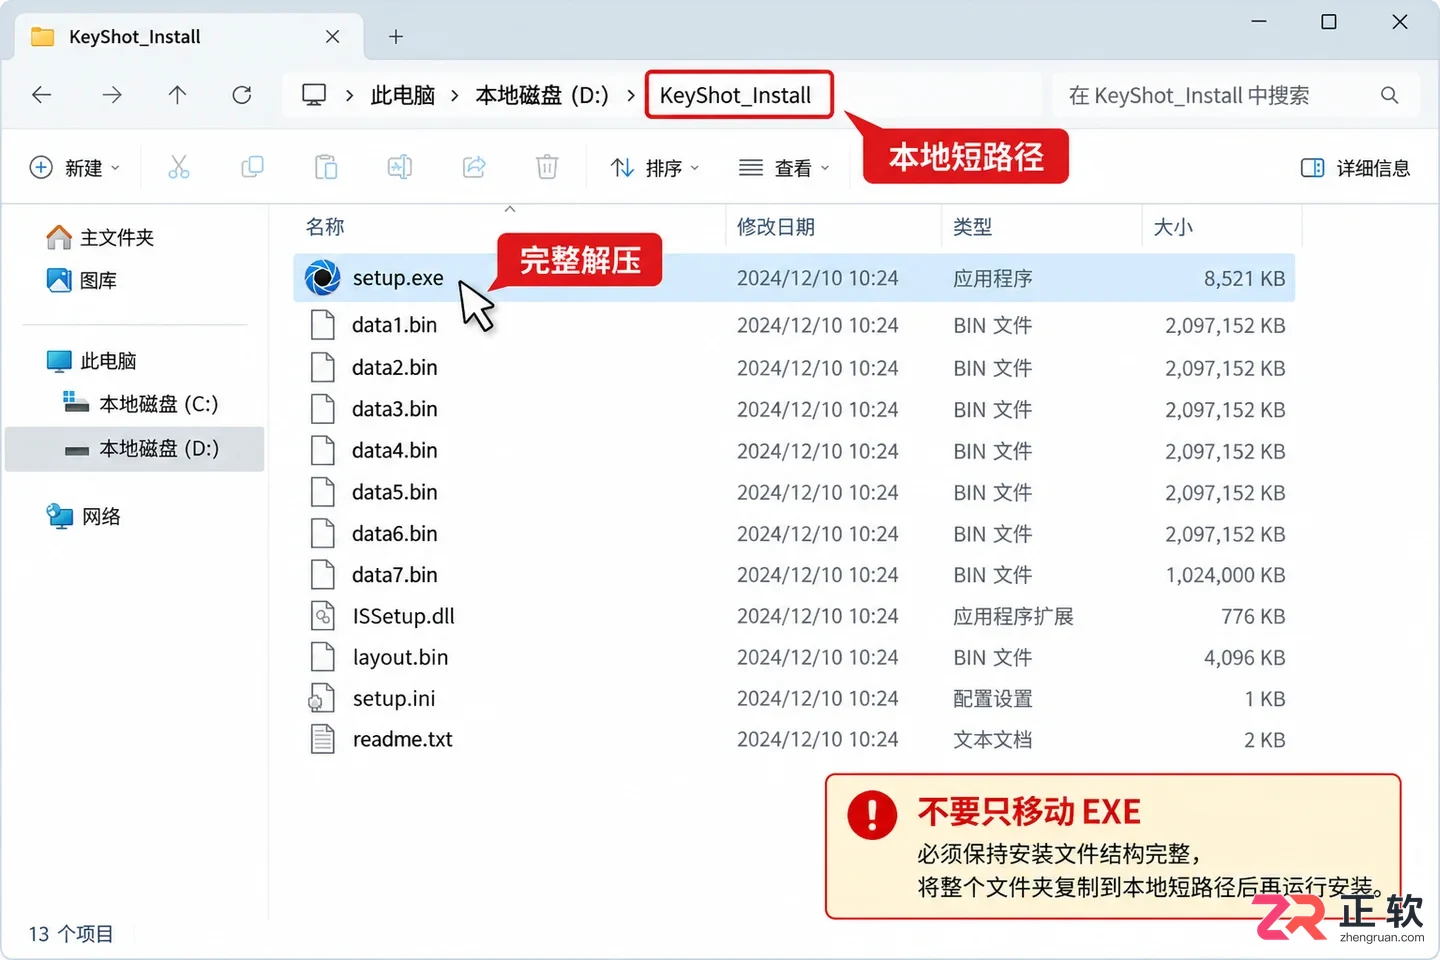This screenshot has height=960, width=1440.
Task: Click the Share icon in toolbar
Action: point(474,167)
